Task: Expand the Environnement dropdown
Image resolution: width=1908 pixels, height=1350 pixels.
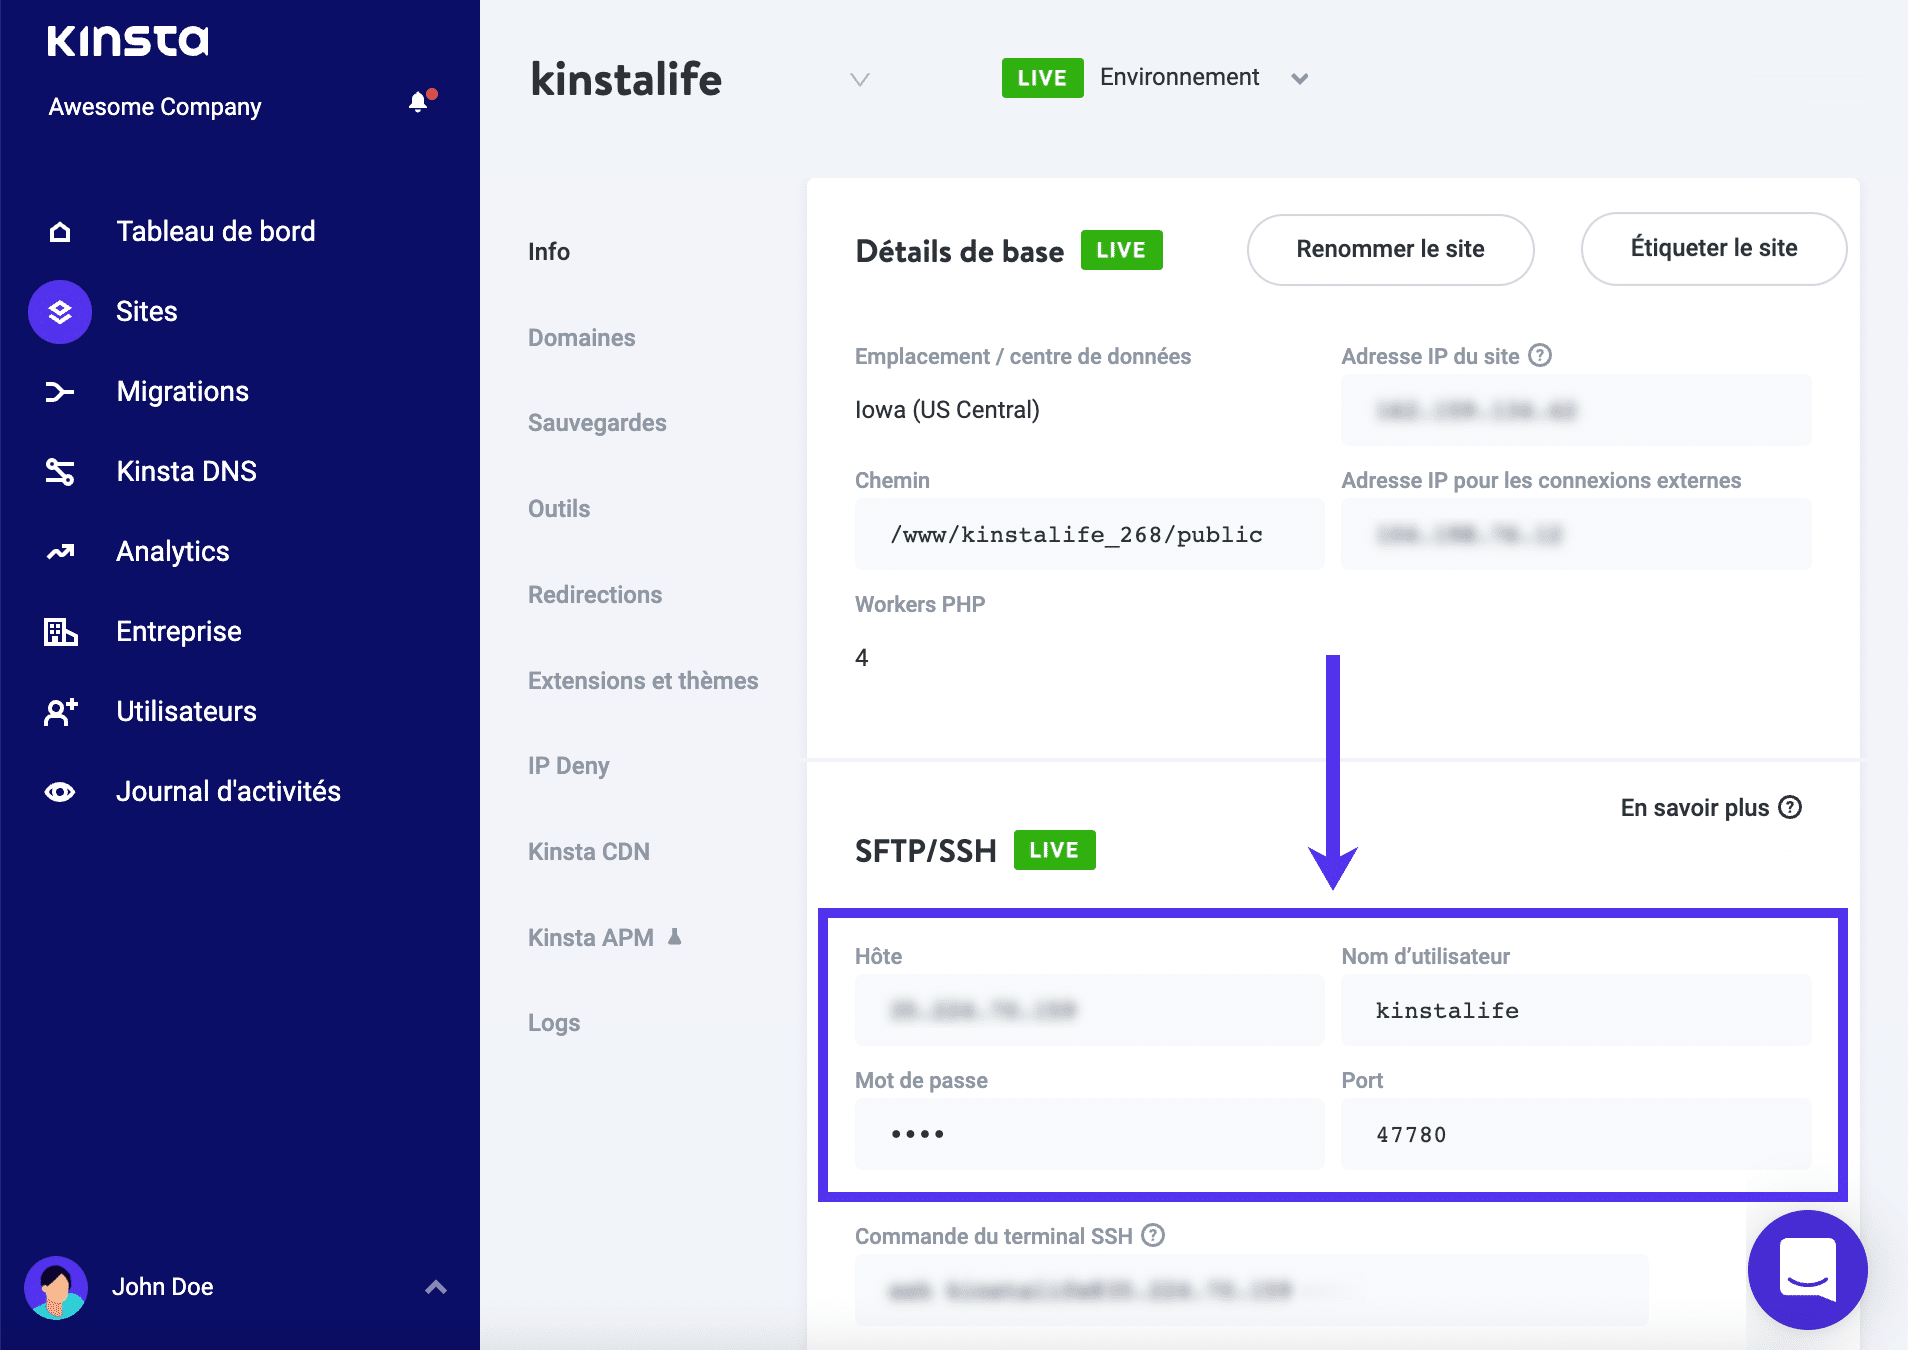Action: pos(1300,78)
